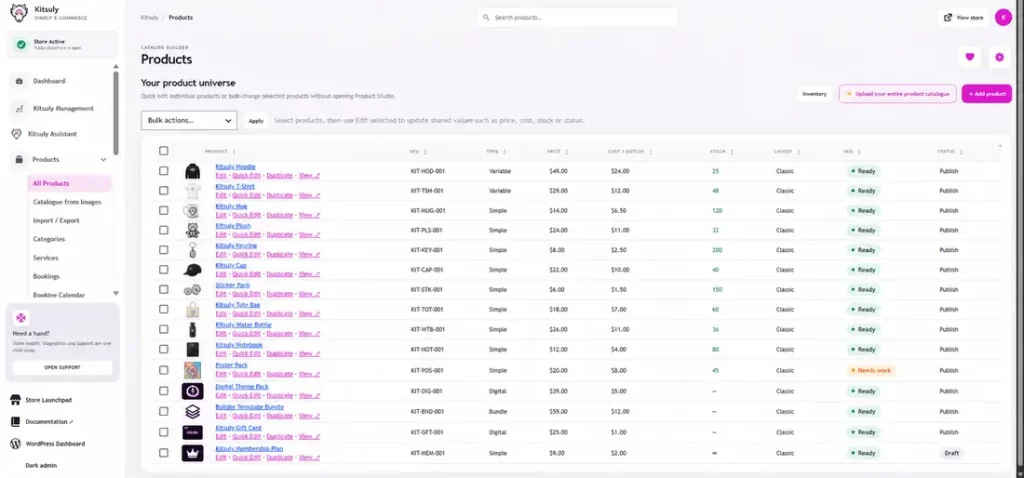Click Kitsuly Keyring thumbnail
The width and height of the screenshot is (1024, 478).
[x=192, y=250]
